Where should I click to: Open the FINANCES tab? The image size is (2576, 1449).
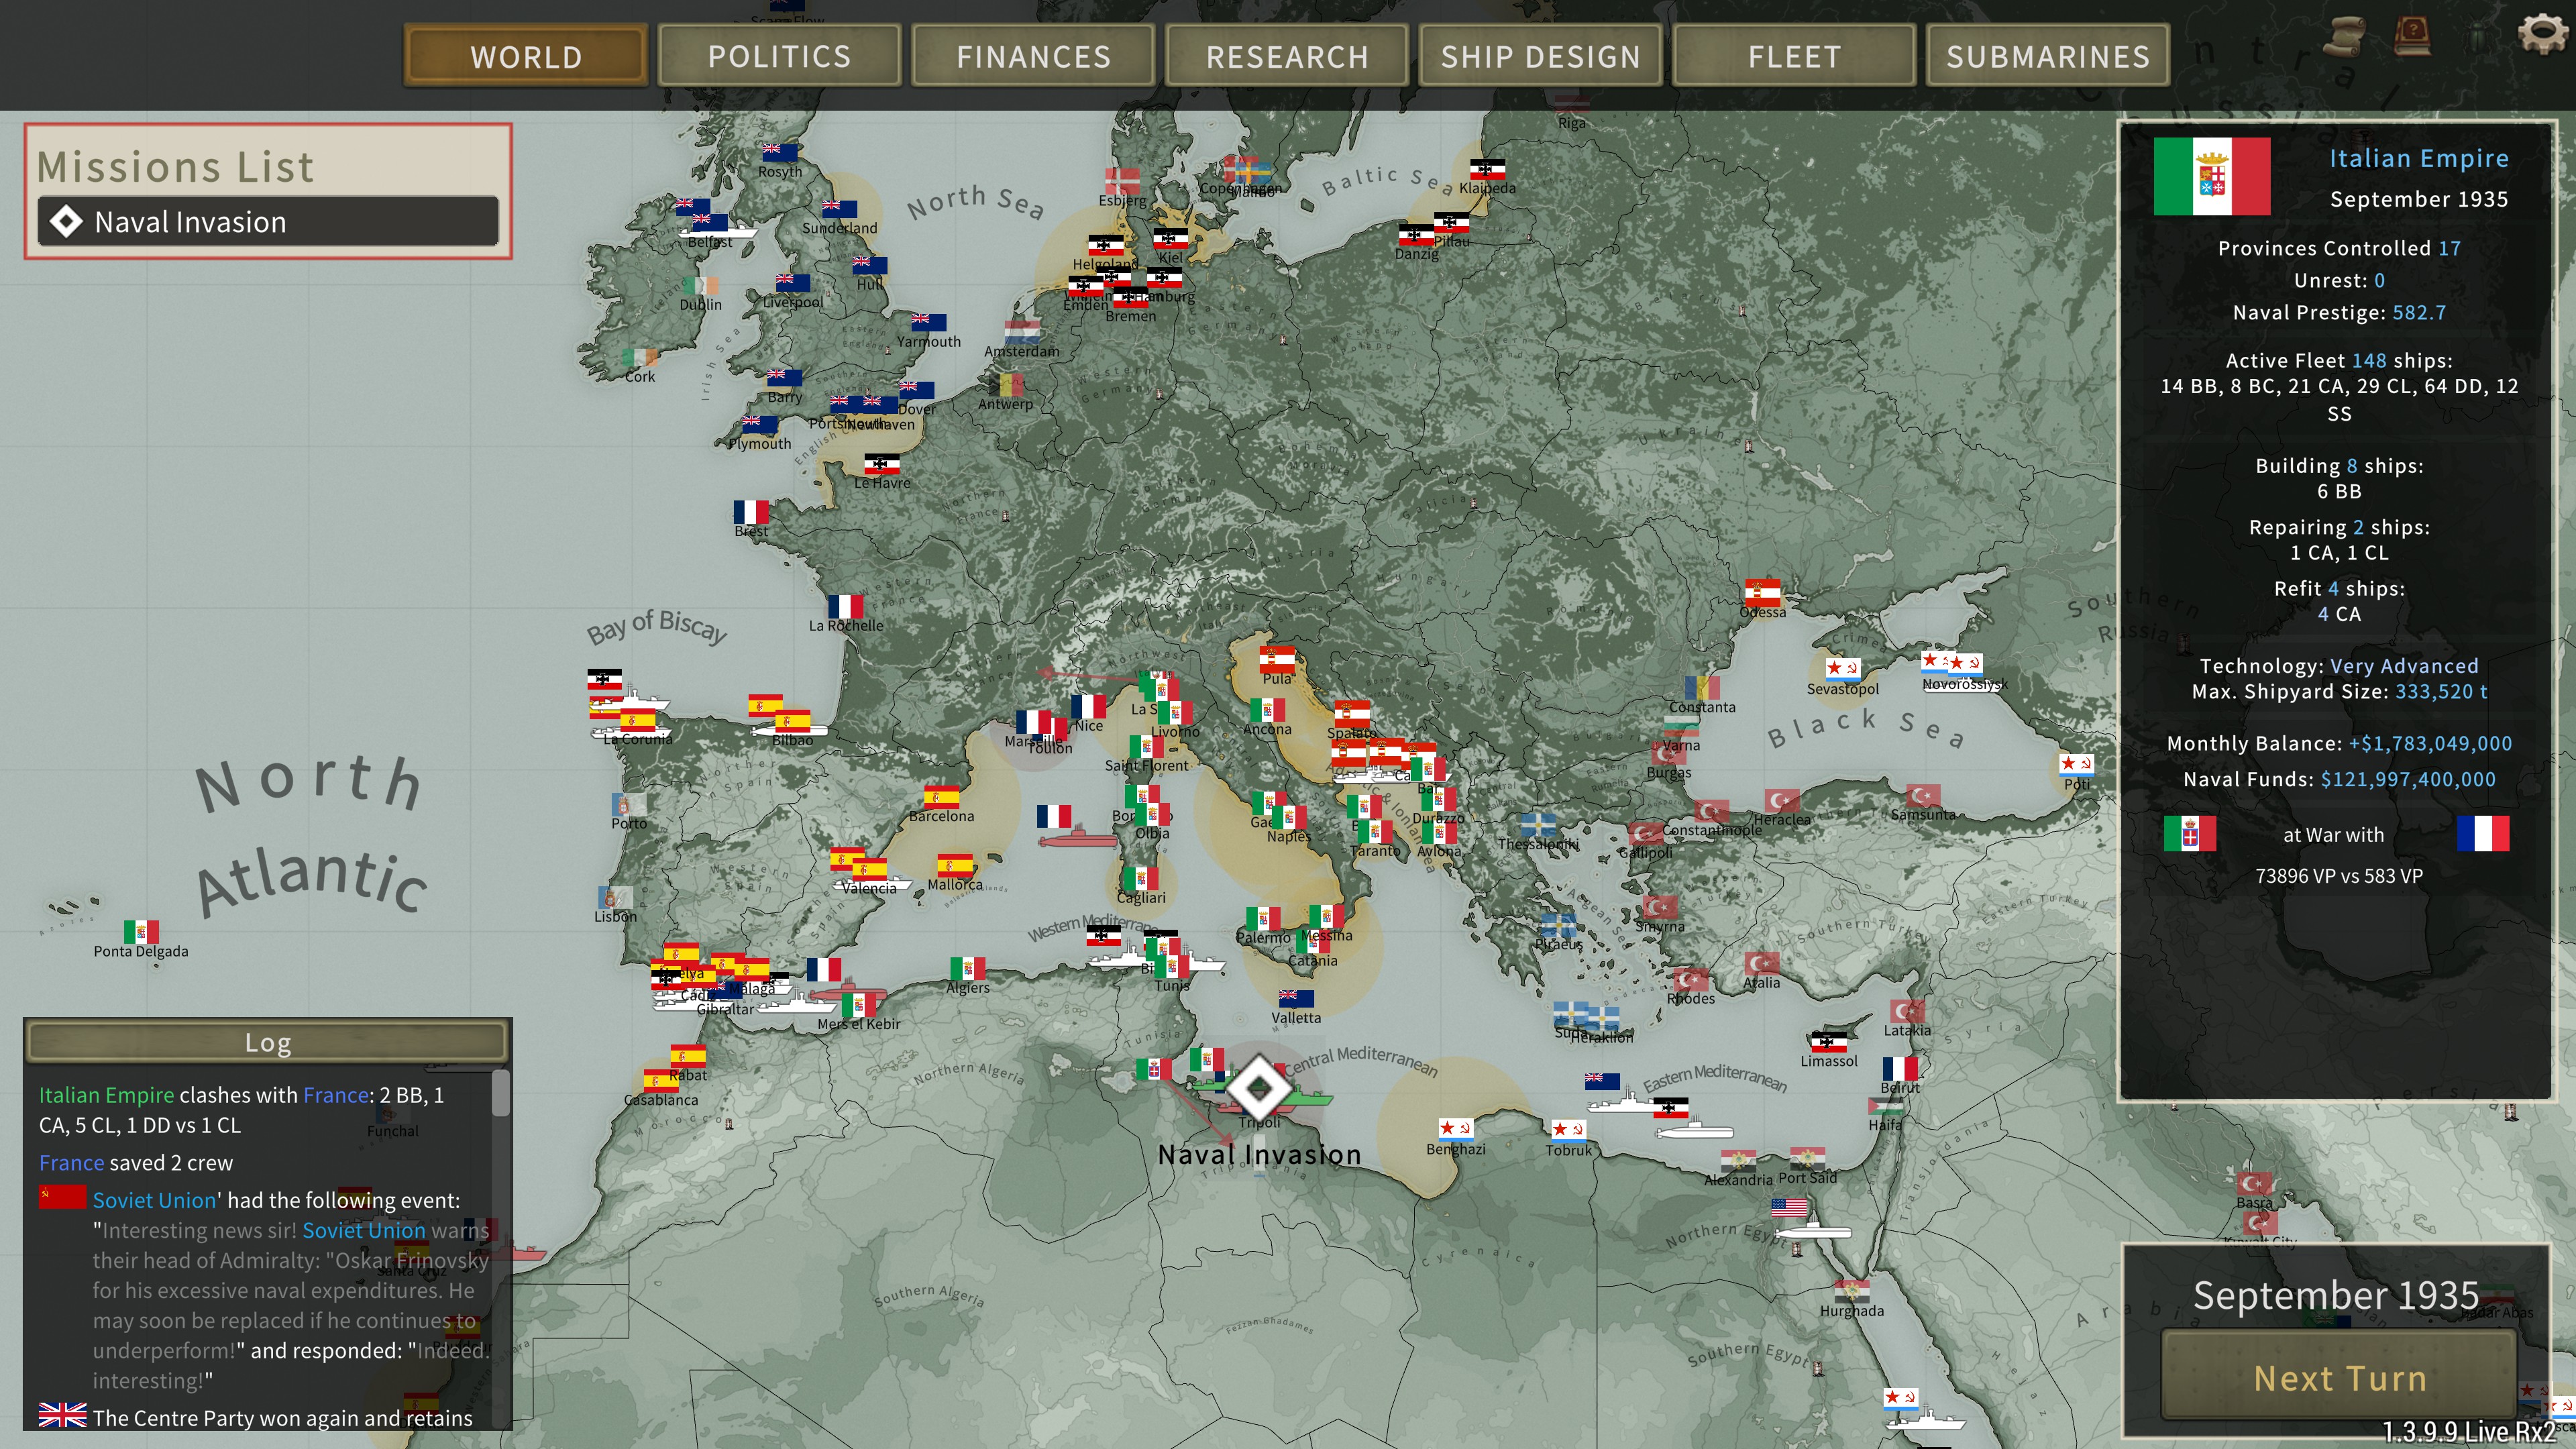click(x=1033, y=57)
